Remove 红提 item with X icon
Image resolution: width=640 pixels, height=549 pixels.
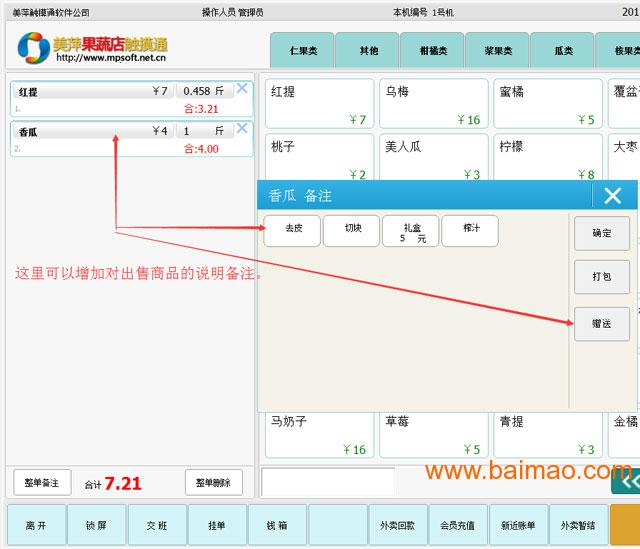(241, 88)
